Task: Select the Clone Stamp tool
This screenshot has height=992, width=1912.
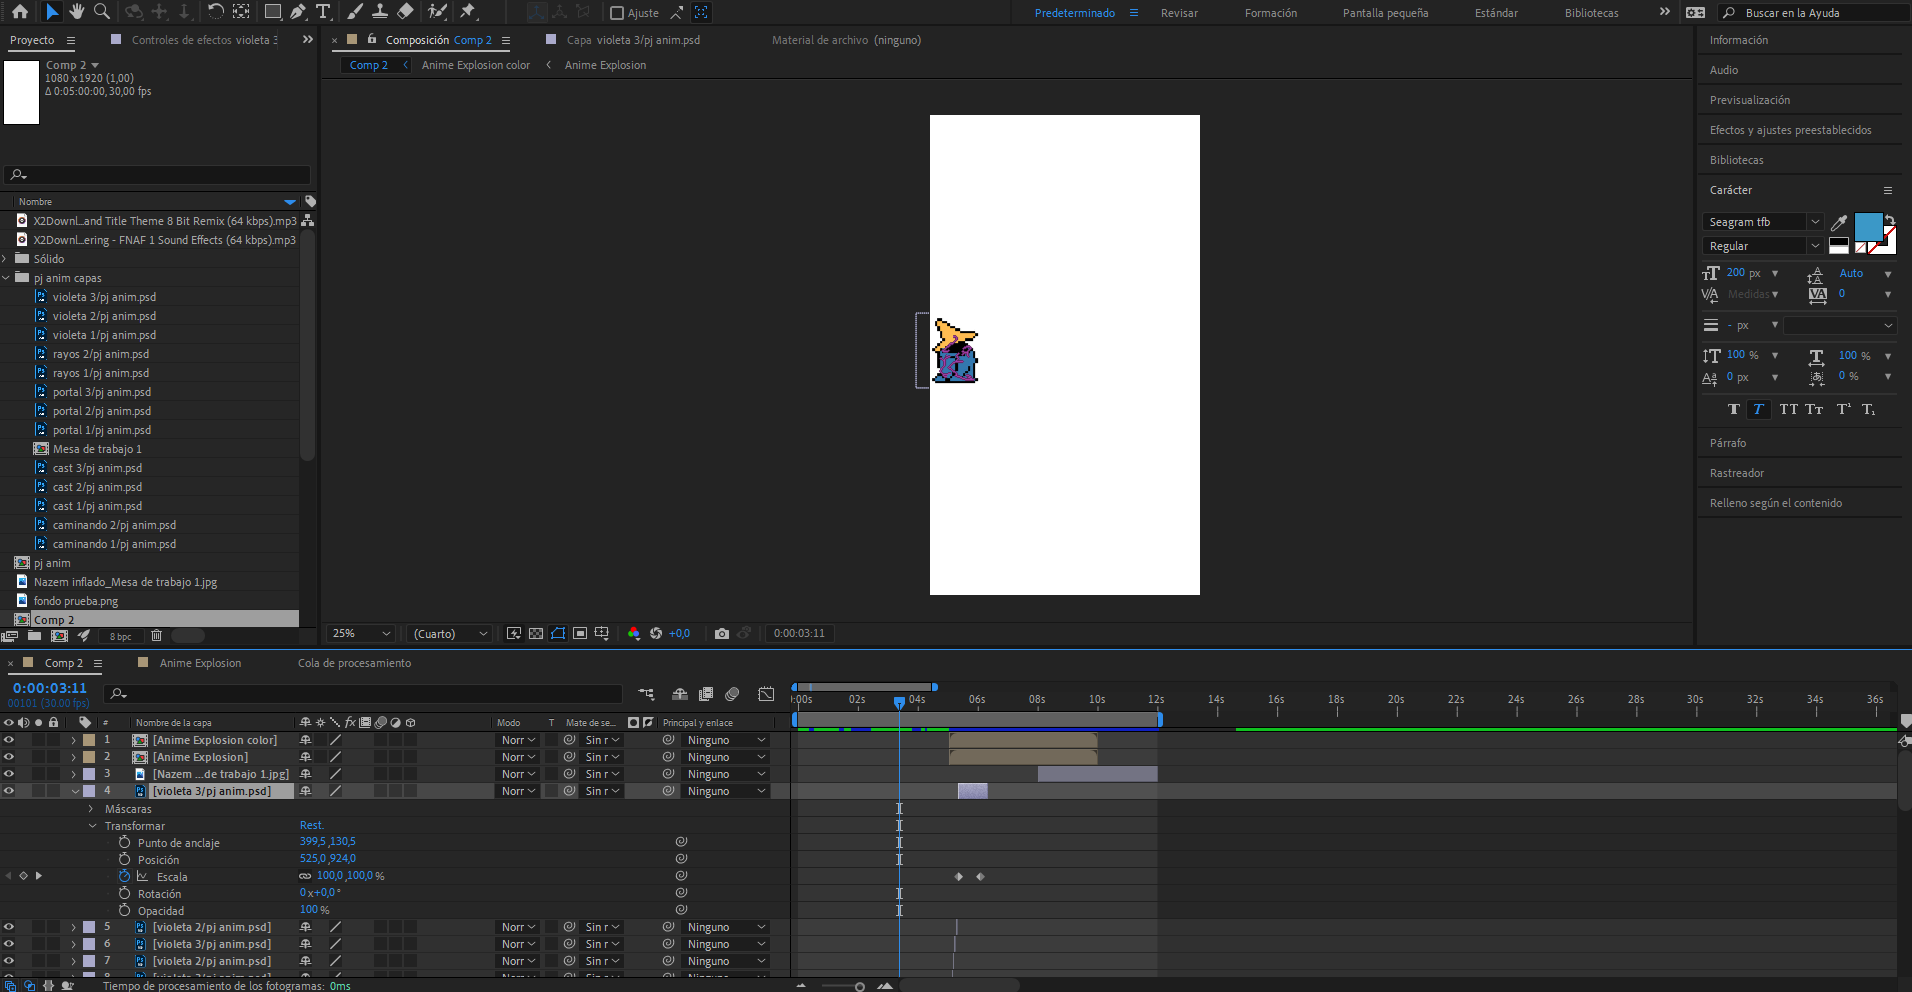Action: coord(380,12)
